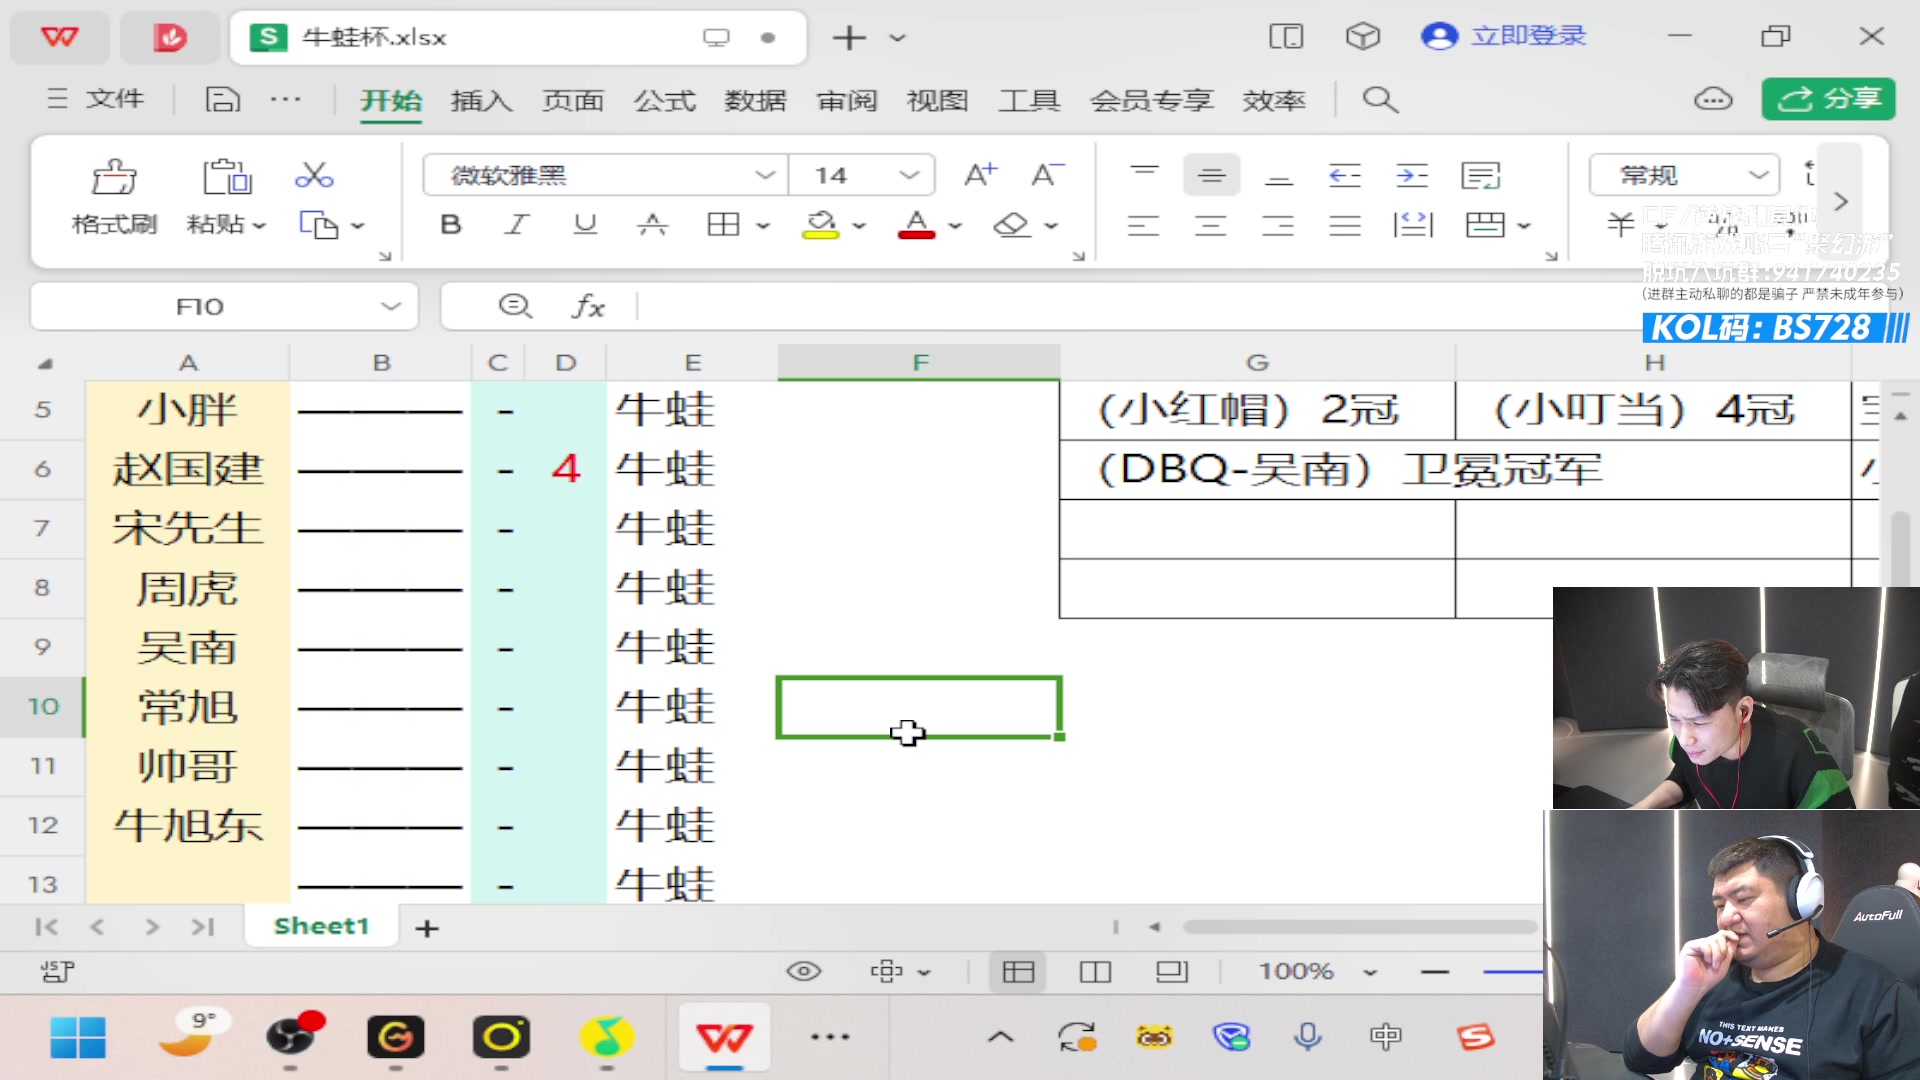
Task: Switch to the 公式 tab
Action: (664, 100)
